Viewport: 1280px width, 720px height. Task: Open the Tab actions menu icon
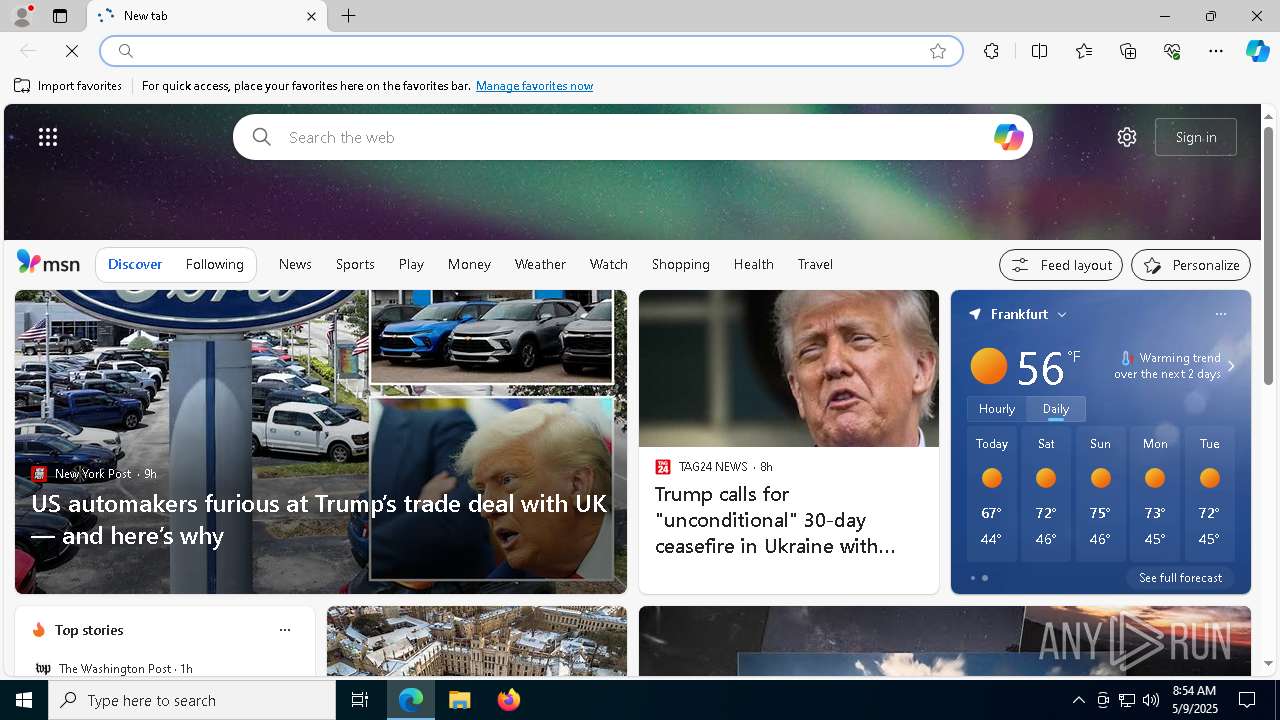coord(60,16)
